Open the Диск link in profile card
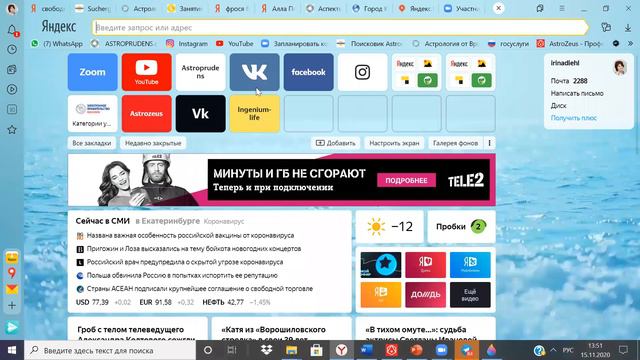 (x=558, y=106)
